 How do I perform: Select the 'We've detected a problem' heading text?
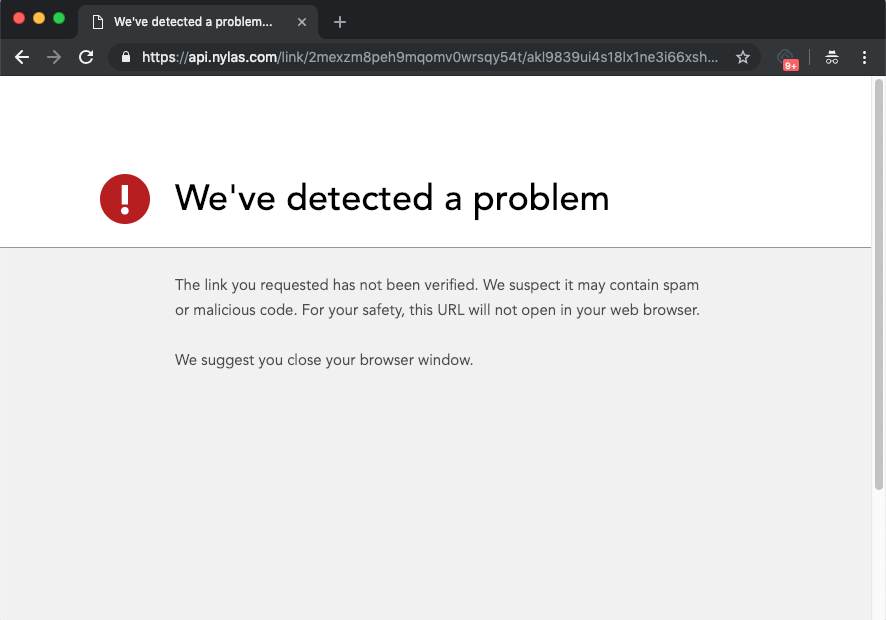[x=392, y=198]
